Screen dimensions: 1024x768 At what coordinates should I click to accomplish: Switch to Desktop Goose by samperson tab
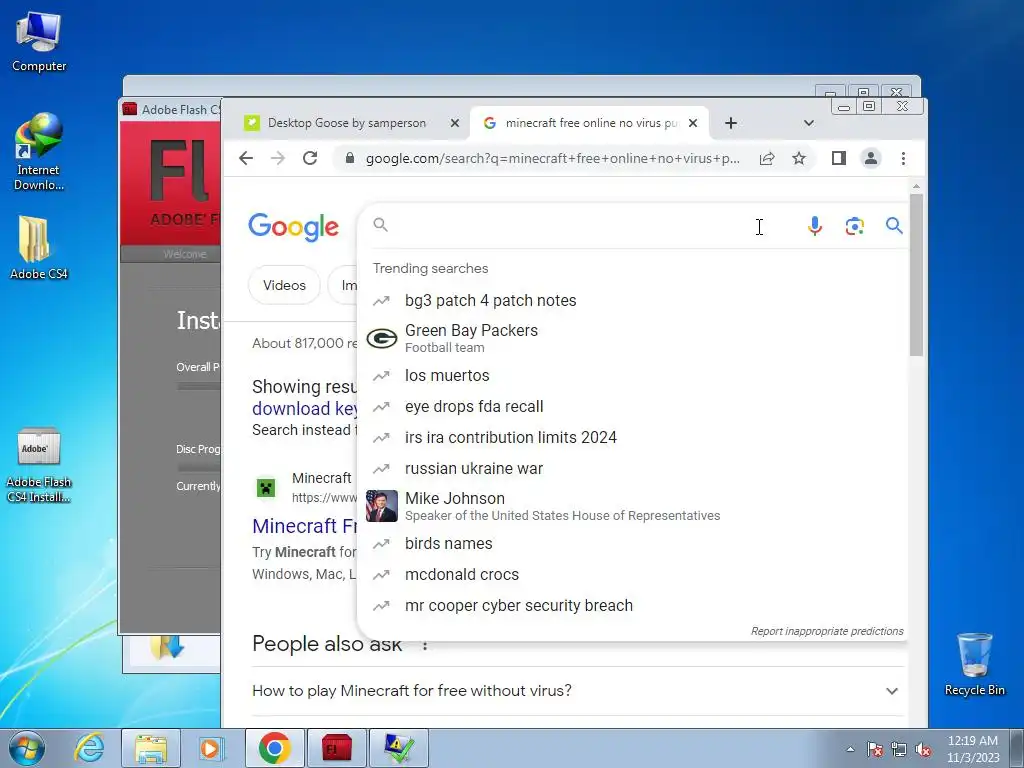tap(346, 123)
